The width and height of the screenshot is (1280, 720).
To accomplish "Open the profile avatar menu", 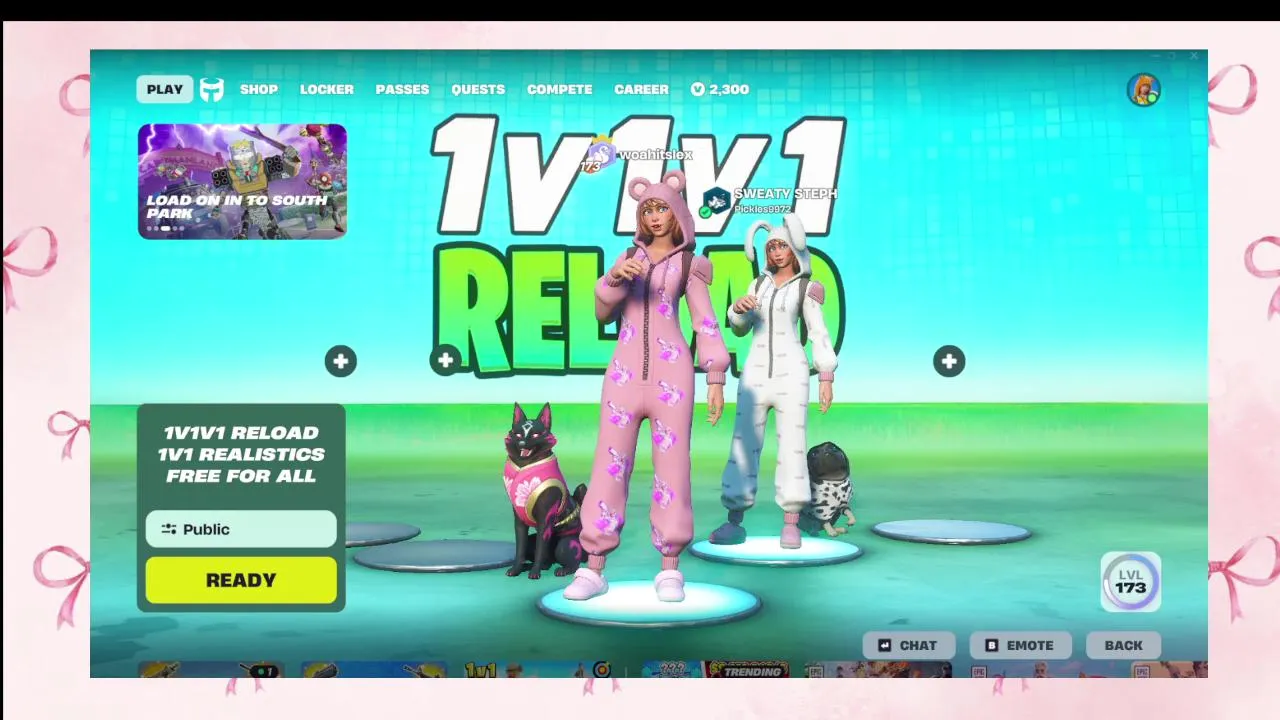I will click(1143, 90).
